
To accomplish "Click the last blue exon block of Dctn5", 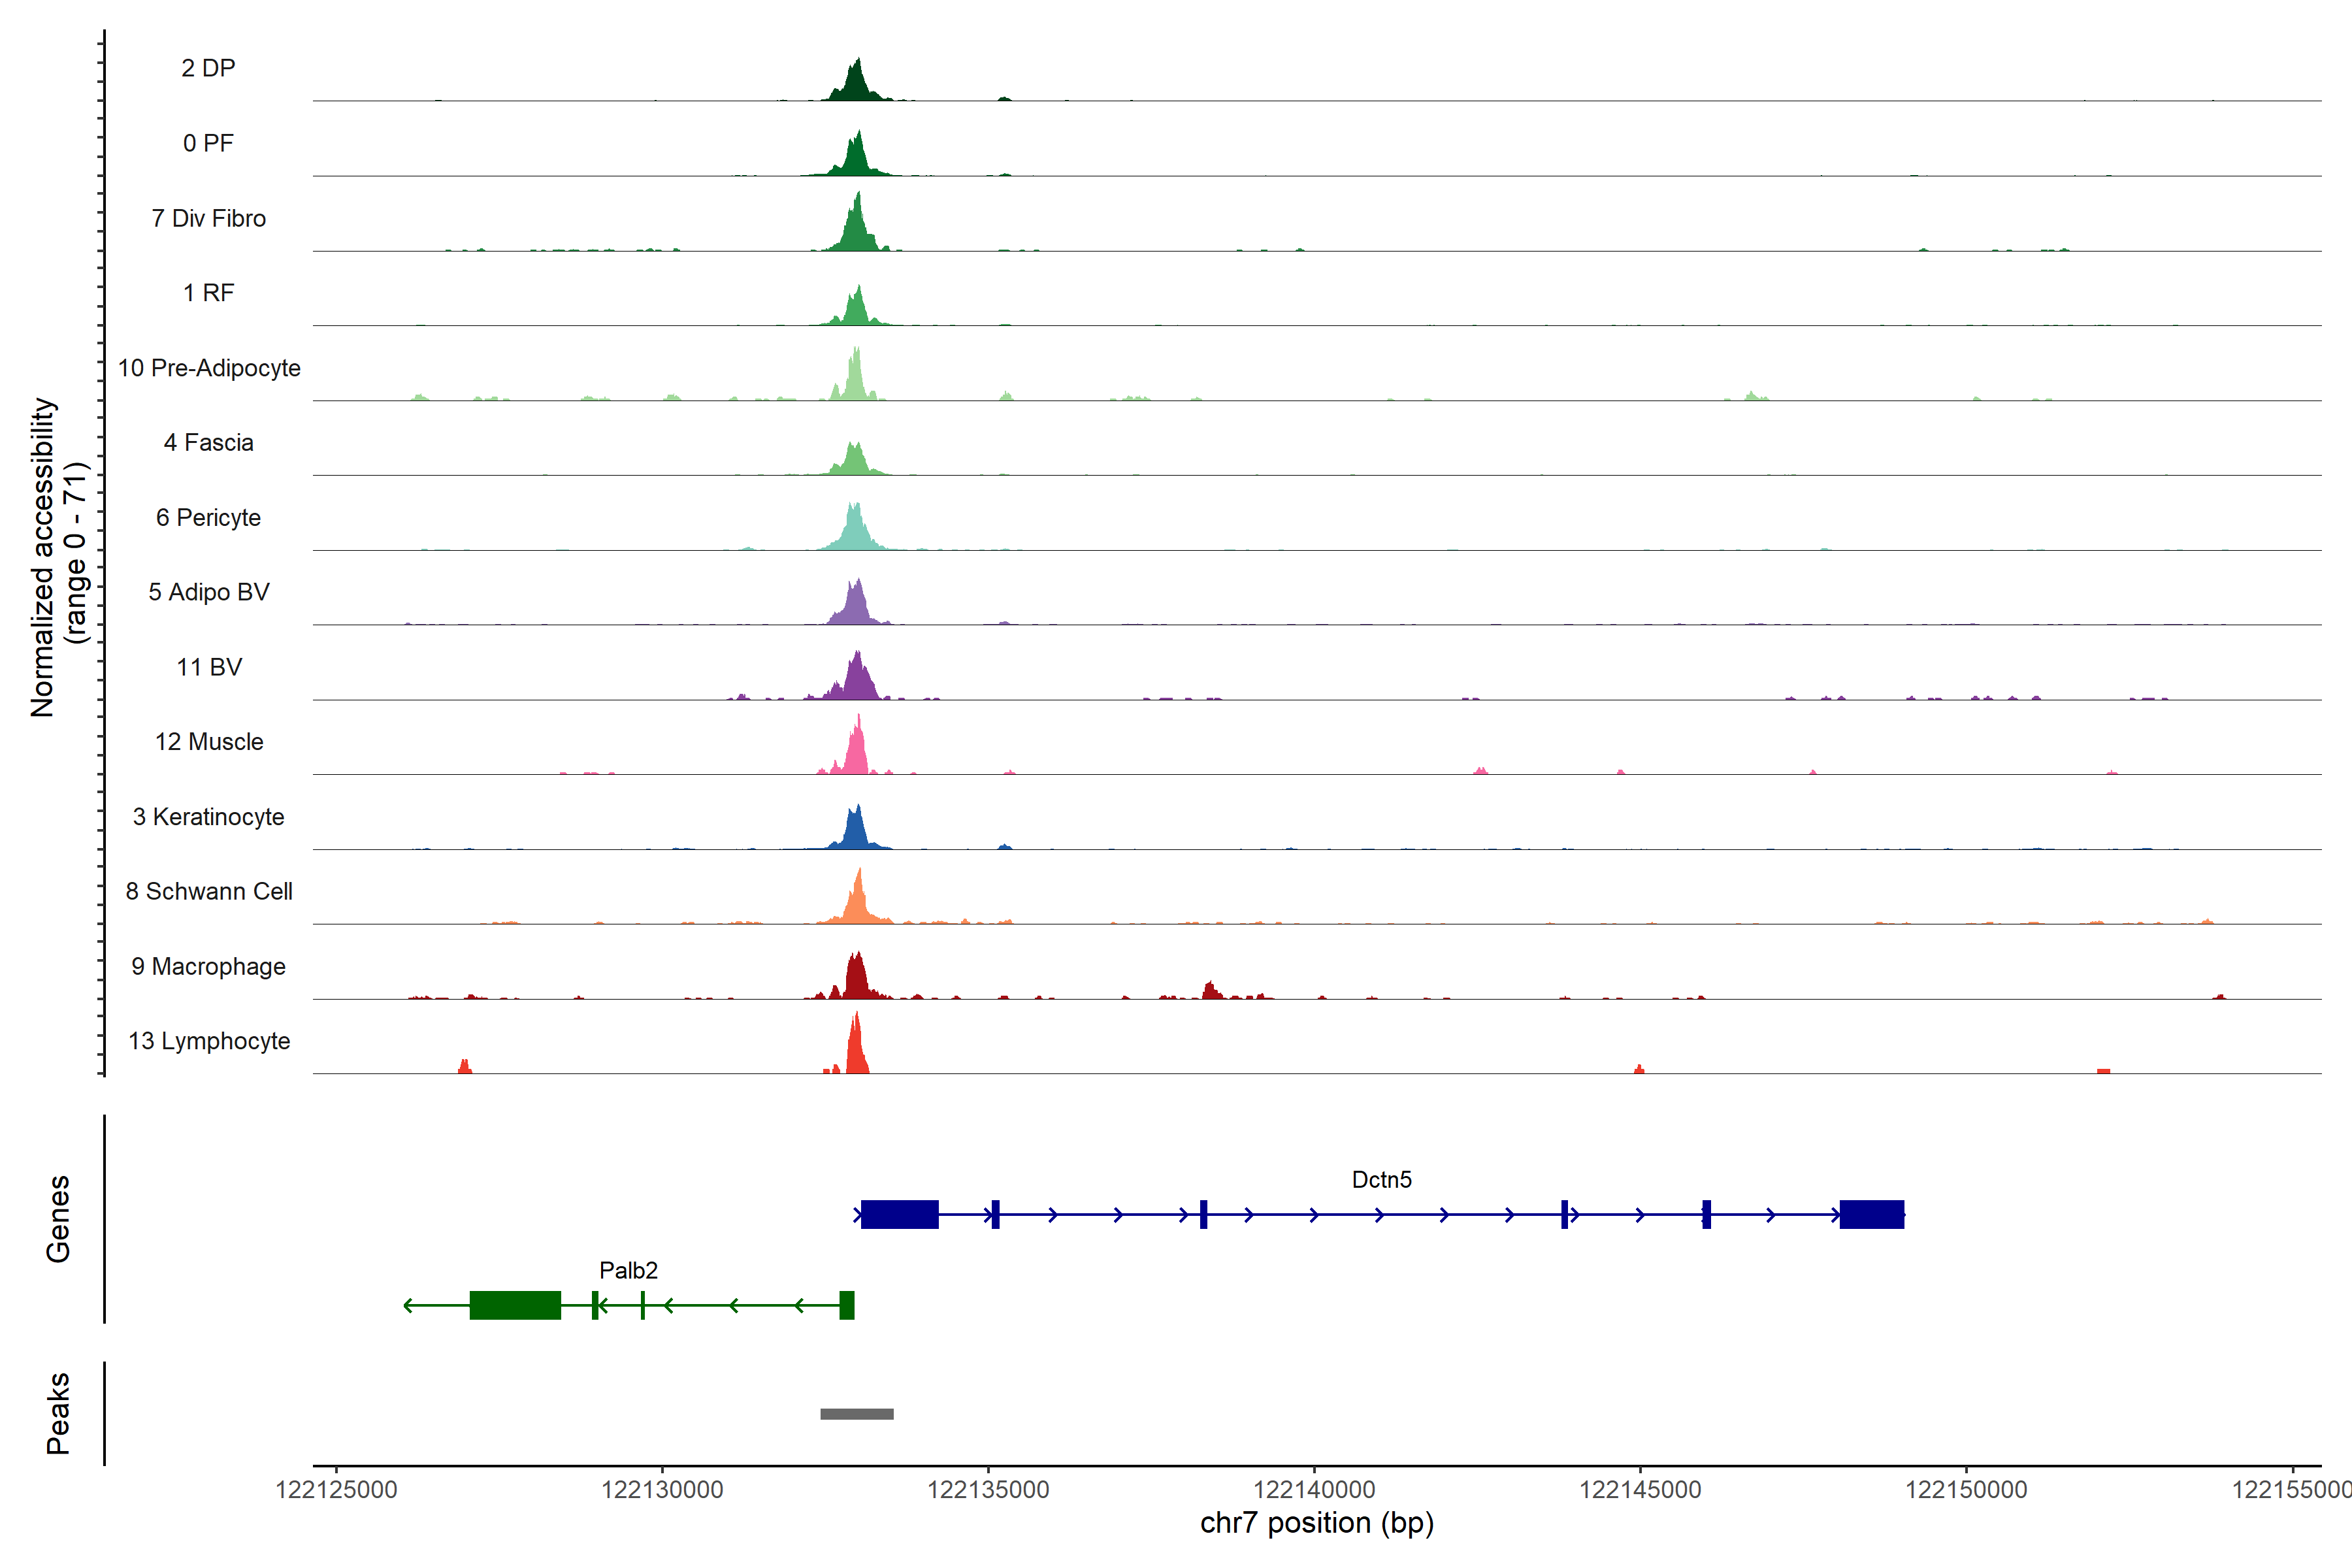I will (1871, 1214).
